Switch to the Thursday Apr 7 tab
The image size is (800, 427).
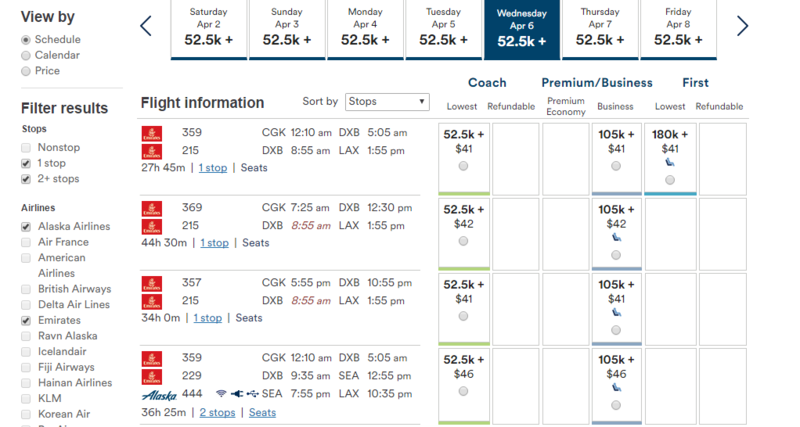pyautogui.click(x=600, y=29)
